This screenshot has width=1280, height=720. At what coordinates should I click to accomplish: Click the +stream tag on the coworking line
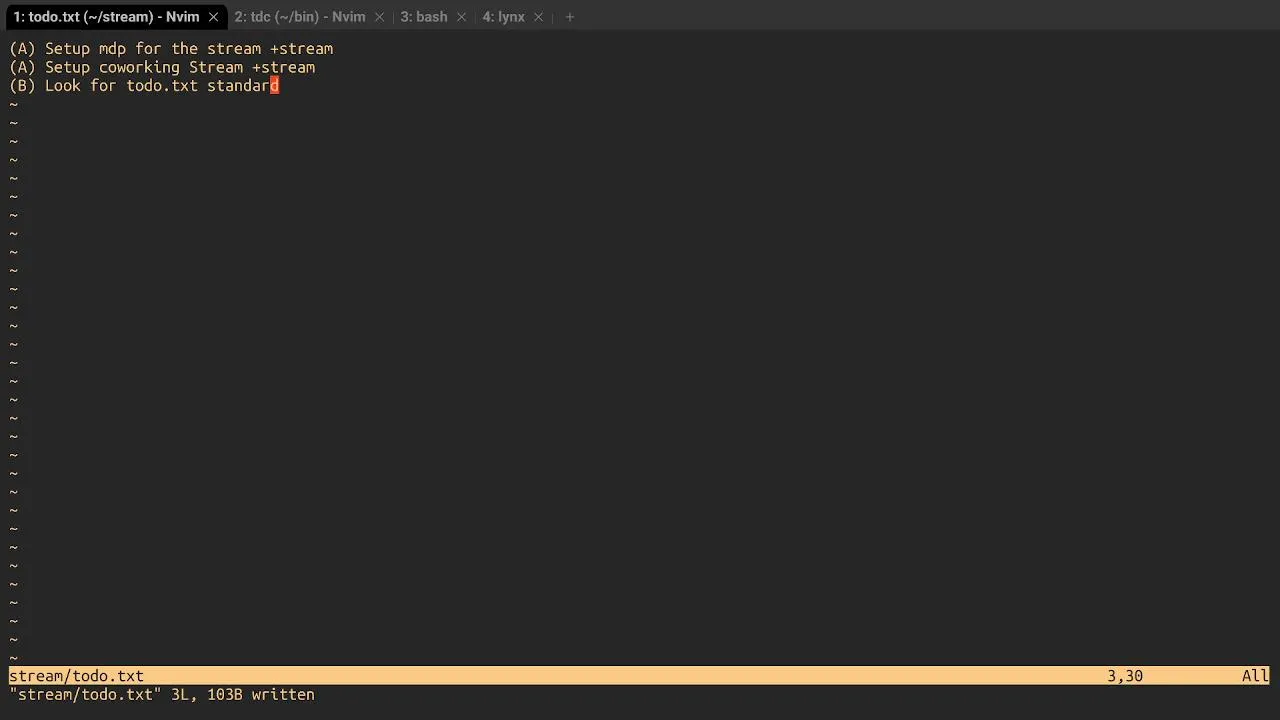click(x=283, y=67)
